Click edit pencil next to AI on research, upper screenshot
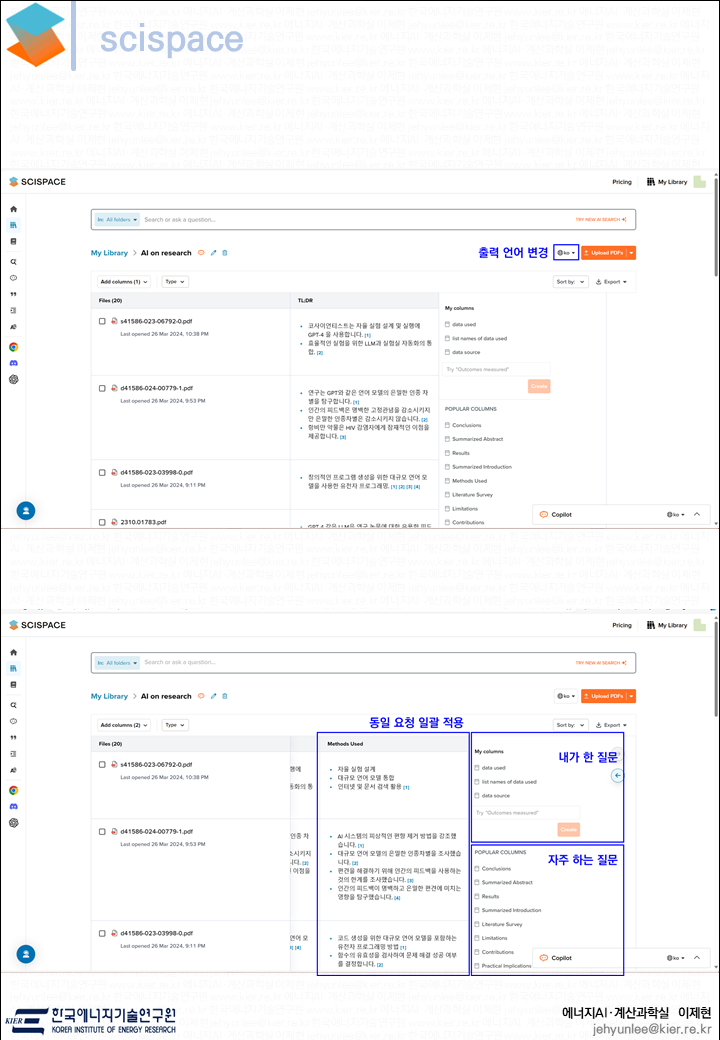Viewport: 720px width, 1040px height. 213,253
